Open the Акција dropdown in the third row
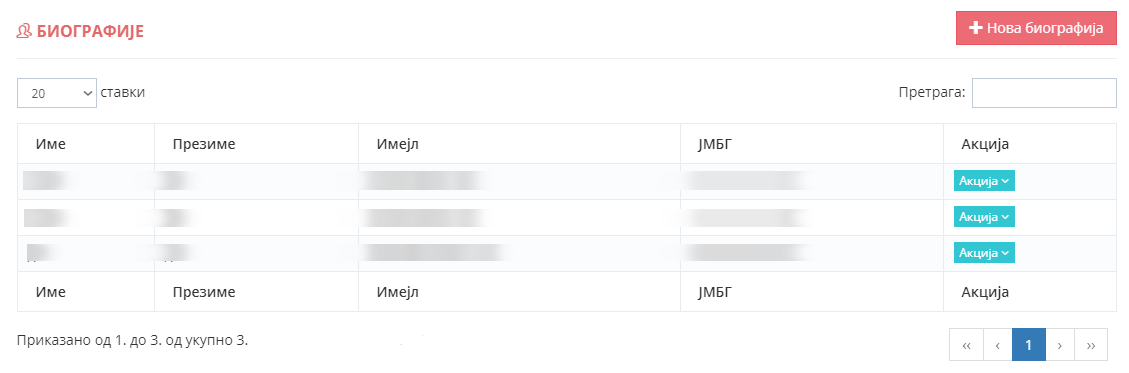 [984, 253]
